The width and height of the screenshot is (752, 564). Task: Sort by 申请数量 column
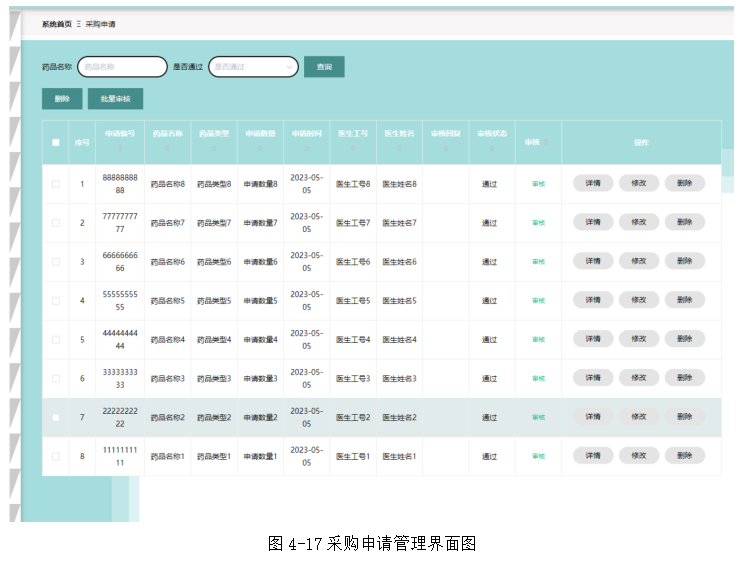point(260,149)
